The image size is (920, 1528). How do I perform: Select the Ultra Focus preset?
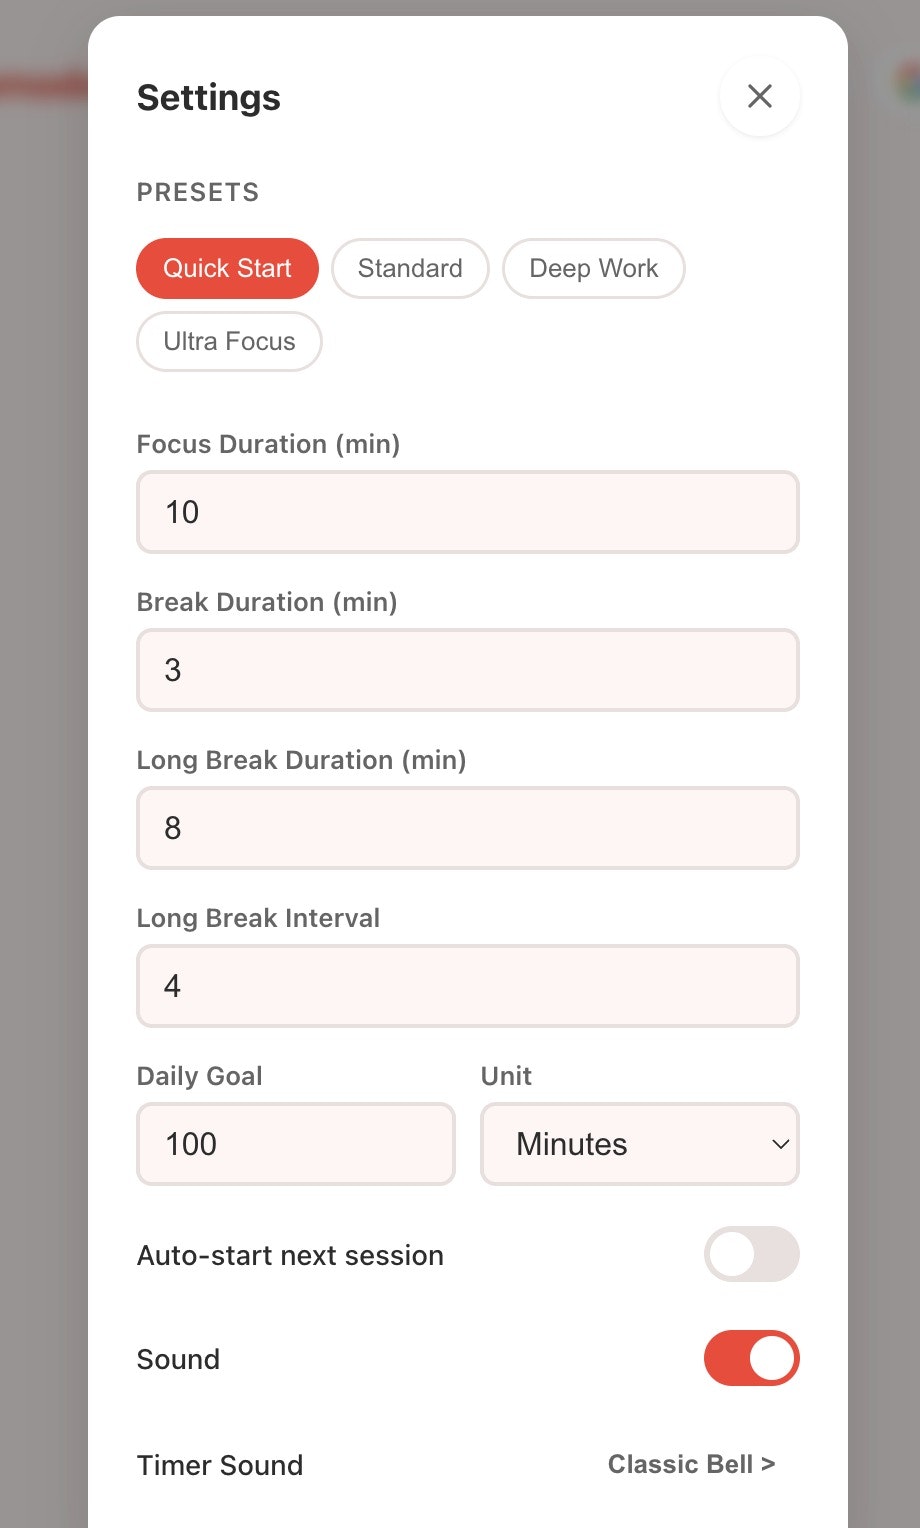click(229, 341)
